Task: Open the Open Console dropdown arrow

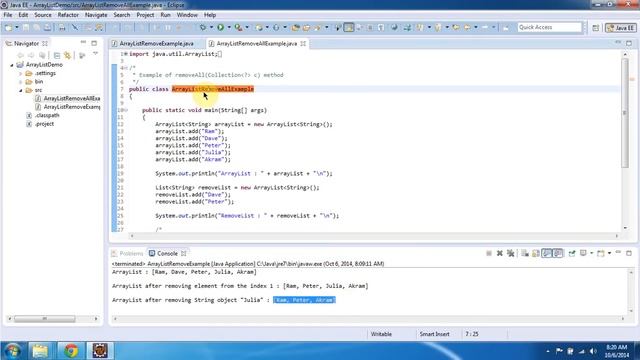Action: pos(609,253)
